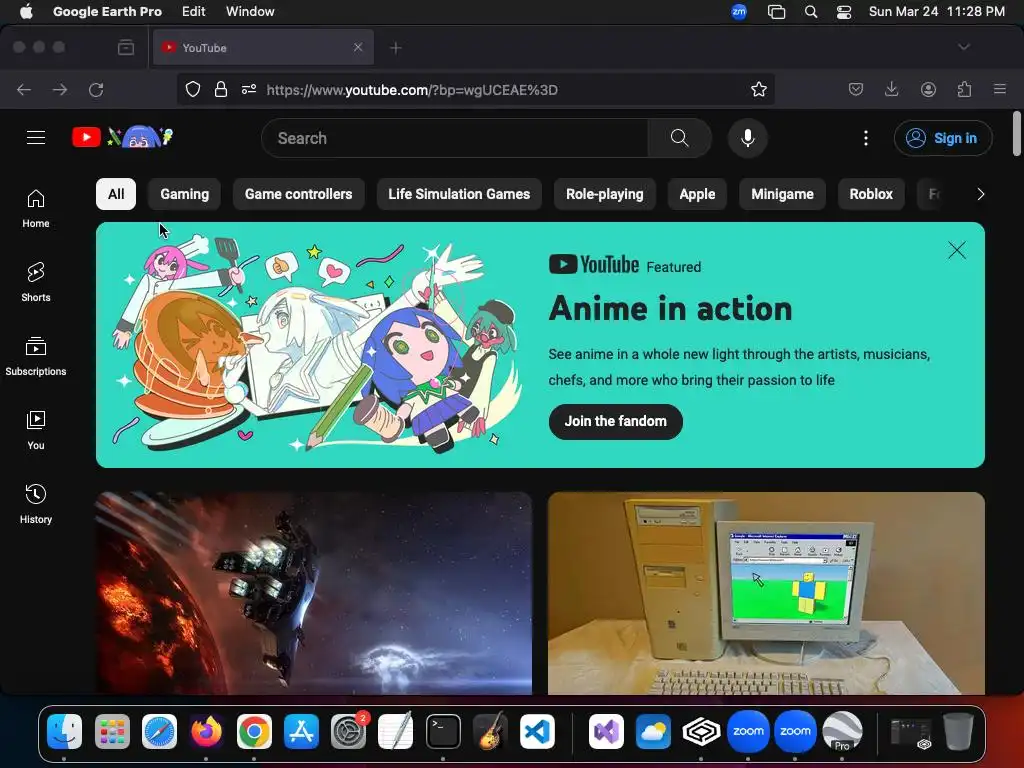Open the Edit menu in the menu bar
Image resolution: width=1024 pixels, height=768 pixels.
click(193, 12)
